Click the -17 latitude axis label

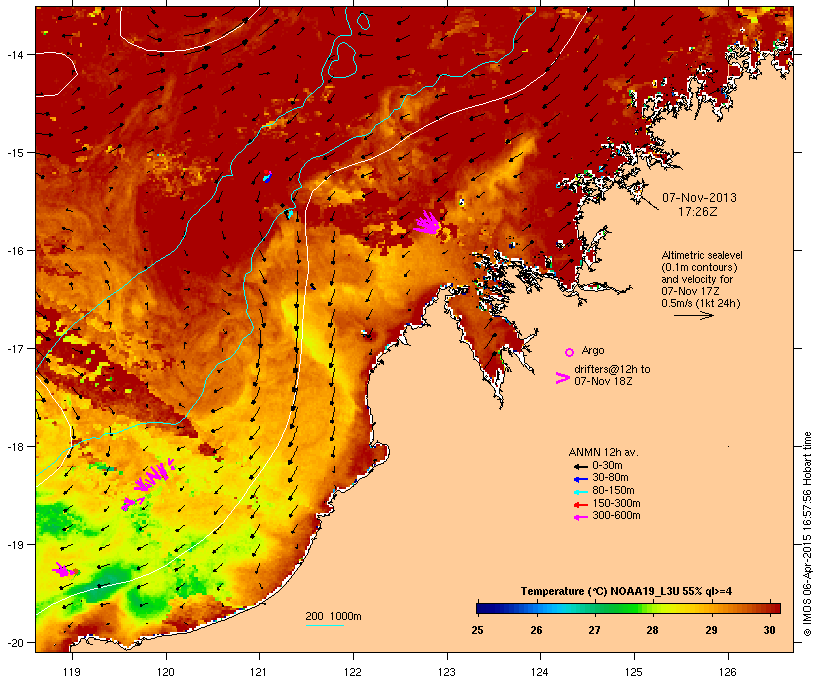(x=14, y=348)
